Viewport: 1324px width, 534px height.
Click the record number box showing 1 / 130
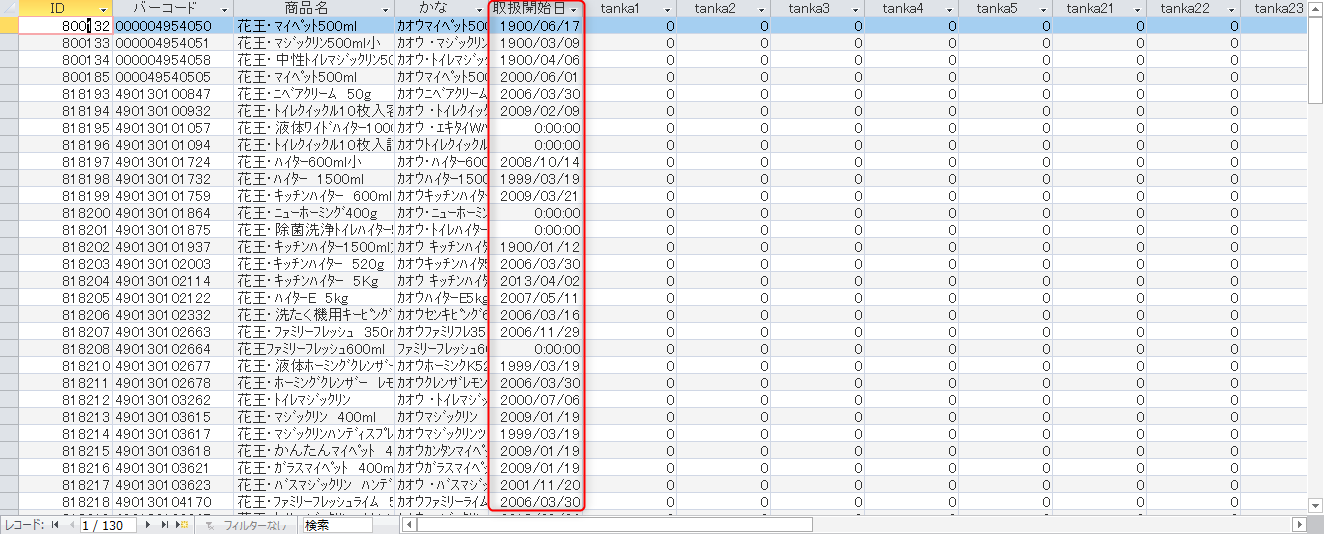coord(108,525)
